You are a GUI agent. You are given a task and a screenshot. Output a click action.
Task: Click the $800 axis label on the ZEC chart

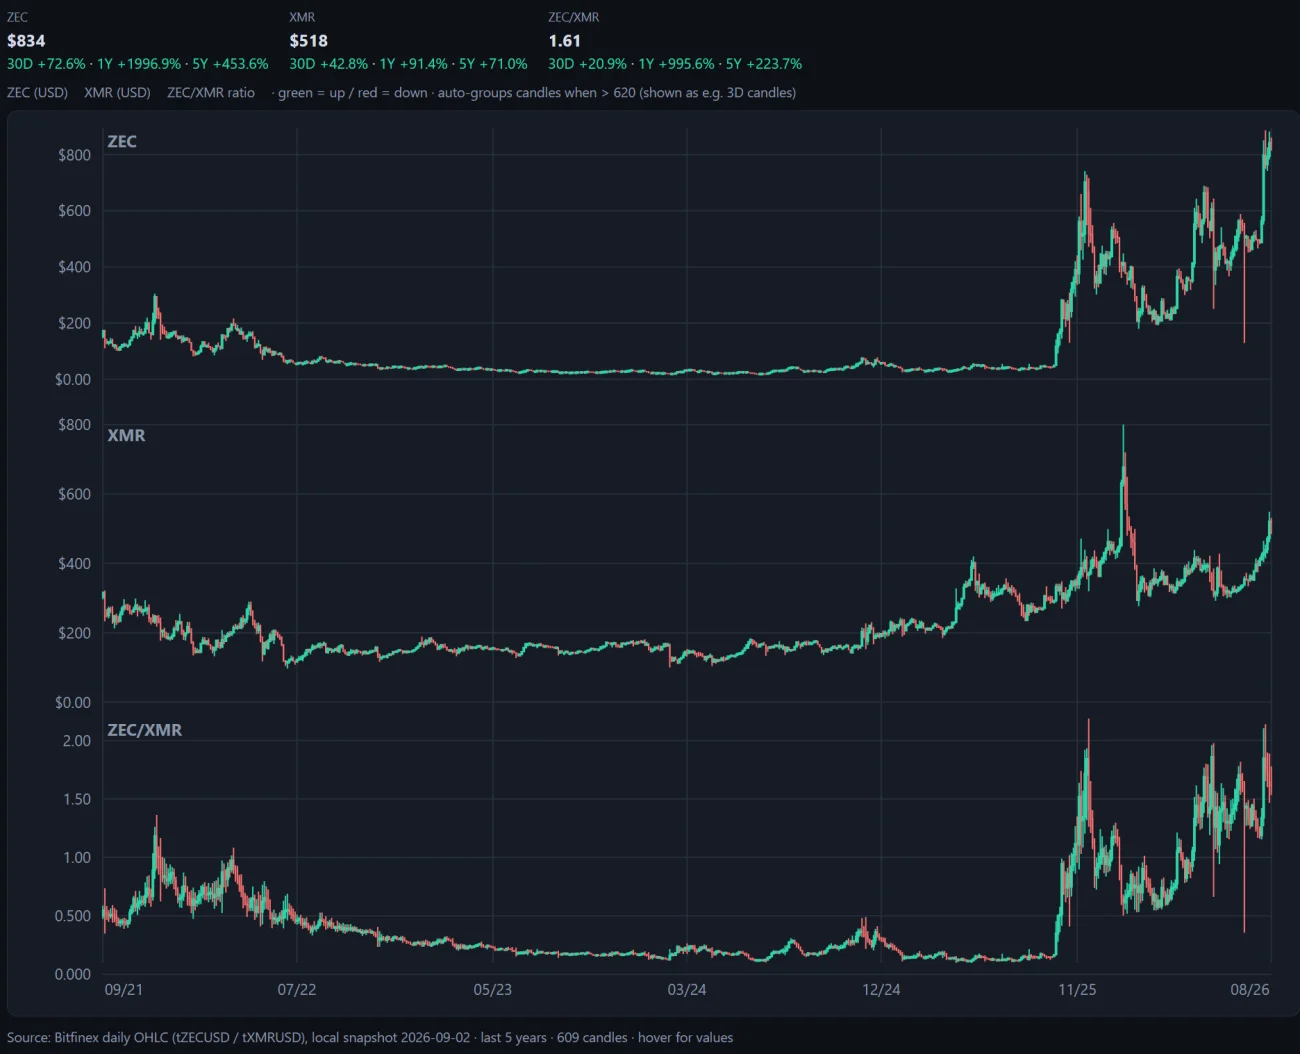click(74, 155)
